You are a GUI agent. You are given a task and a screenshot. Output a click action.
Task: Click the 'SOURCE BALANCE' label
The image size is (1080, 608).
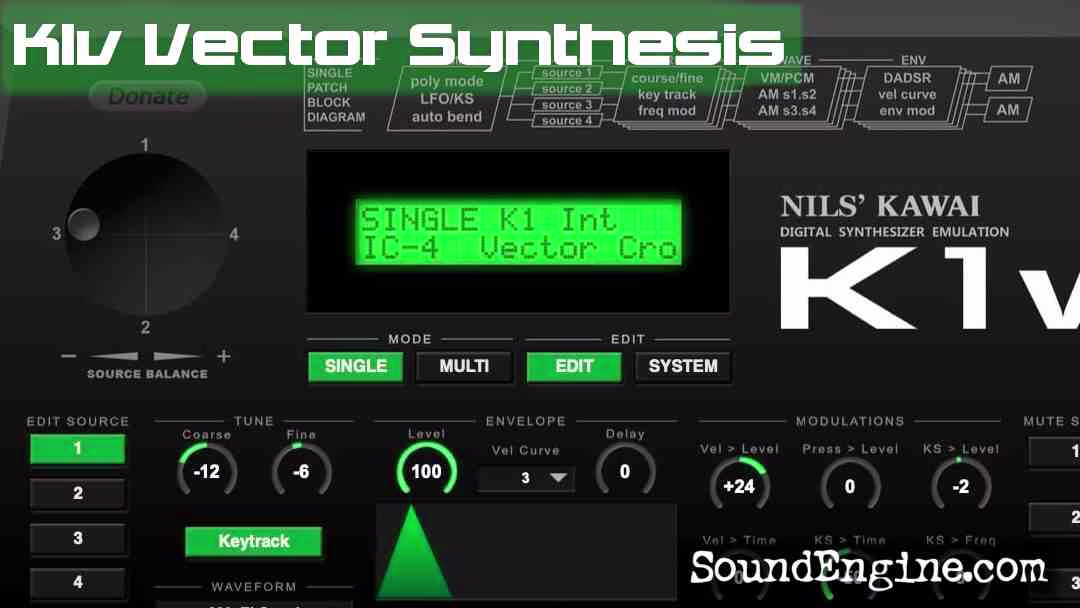pyautogui.click(x=147, y=374)
